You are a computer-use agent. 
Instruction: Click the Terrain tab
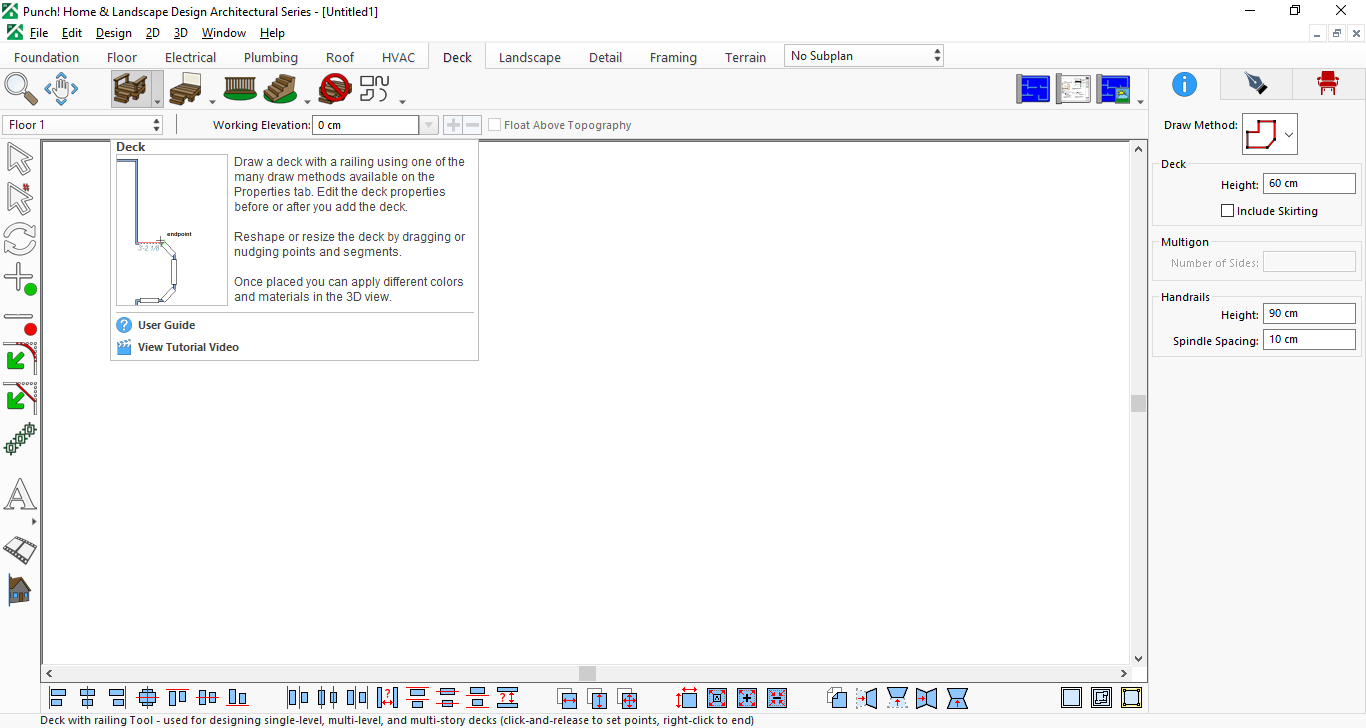tap(746, 57)
